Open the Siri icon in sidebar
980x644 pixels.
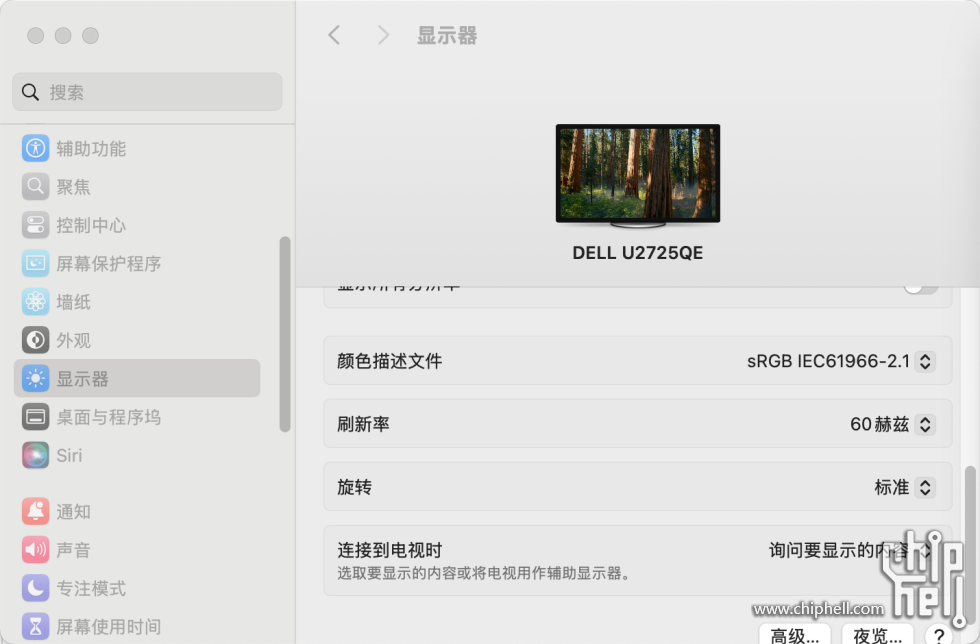pos(36,455)
